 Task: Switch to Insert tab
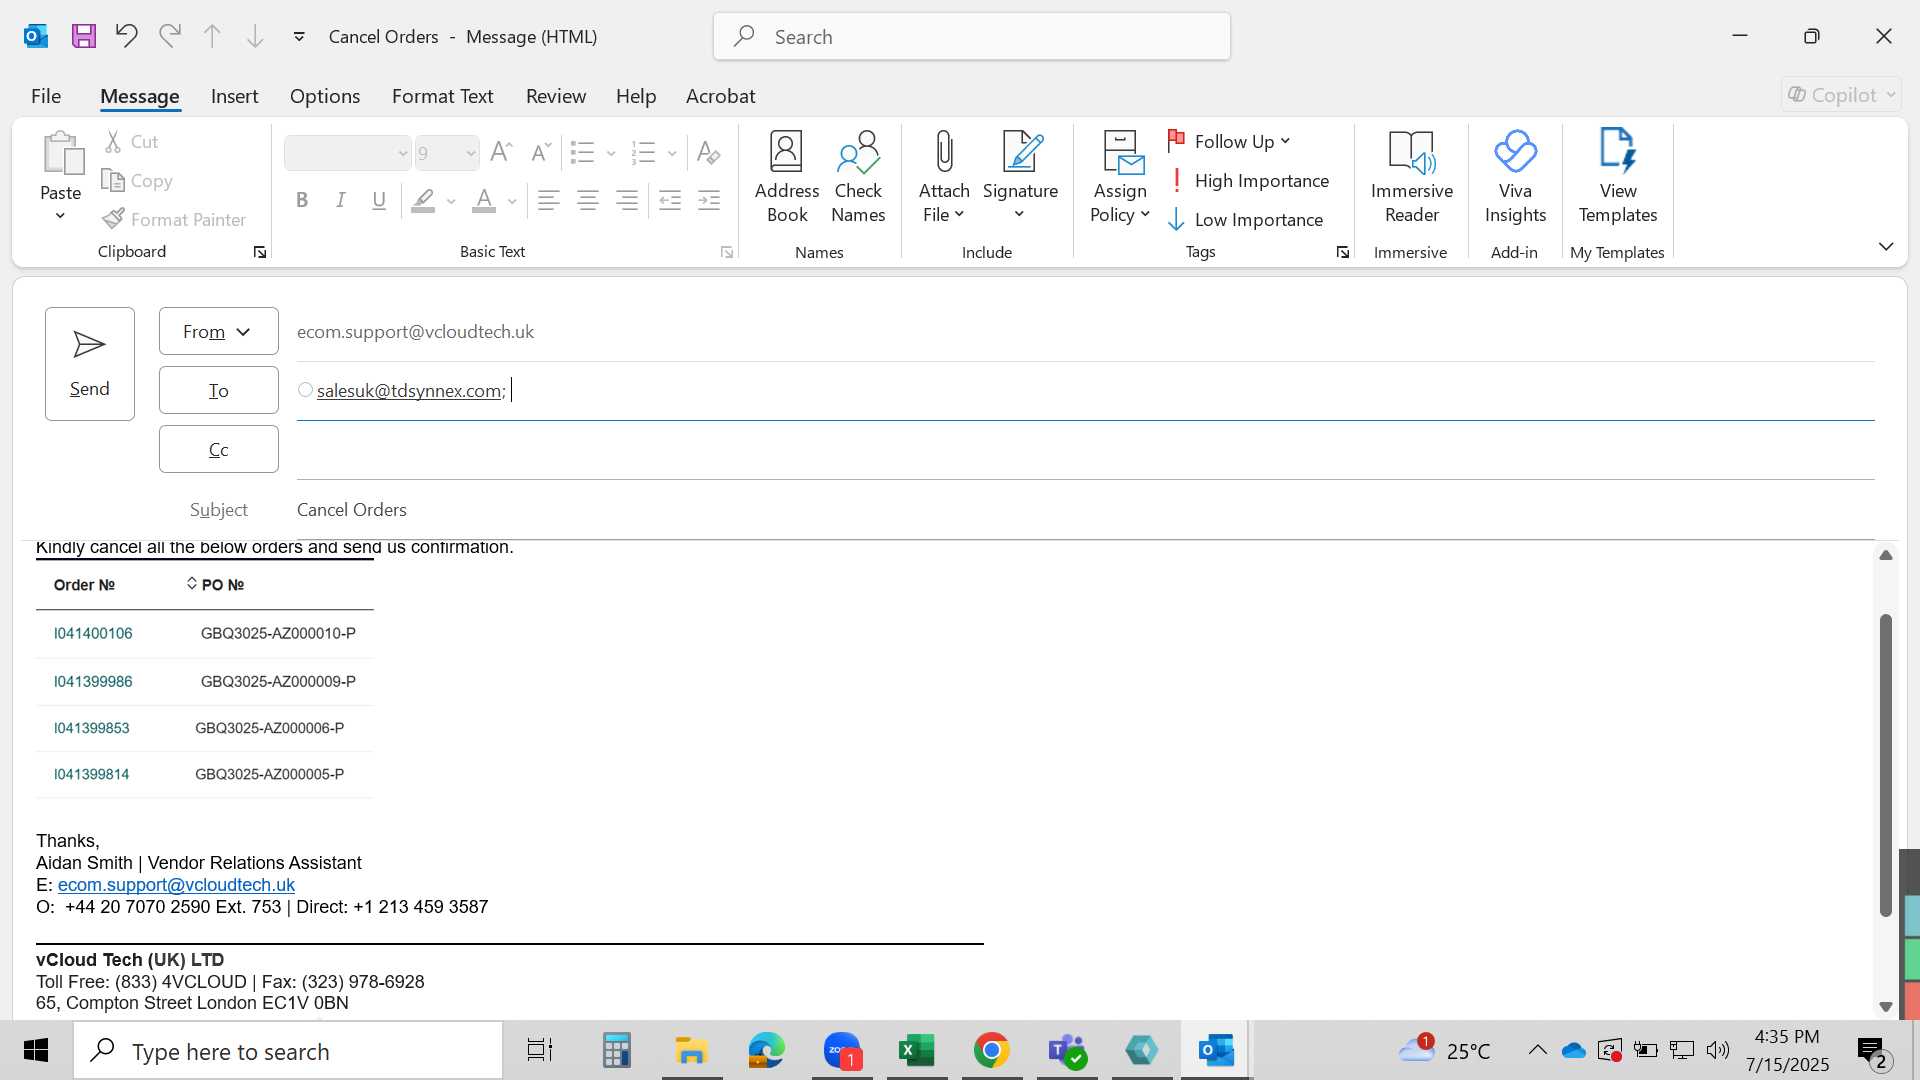234,96
